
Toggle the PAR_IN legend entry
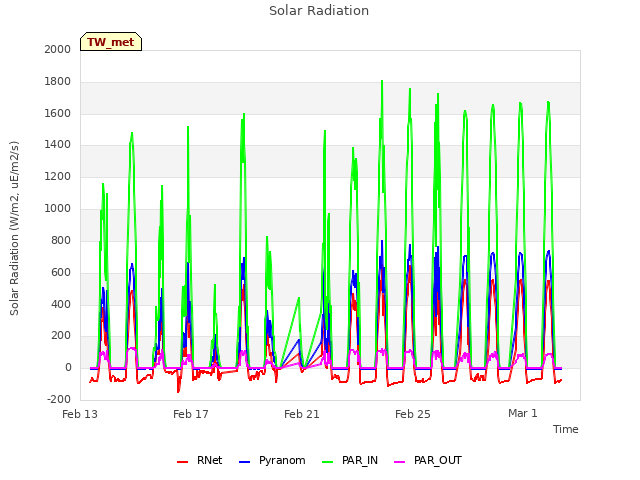tap(350, 460)
